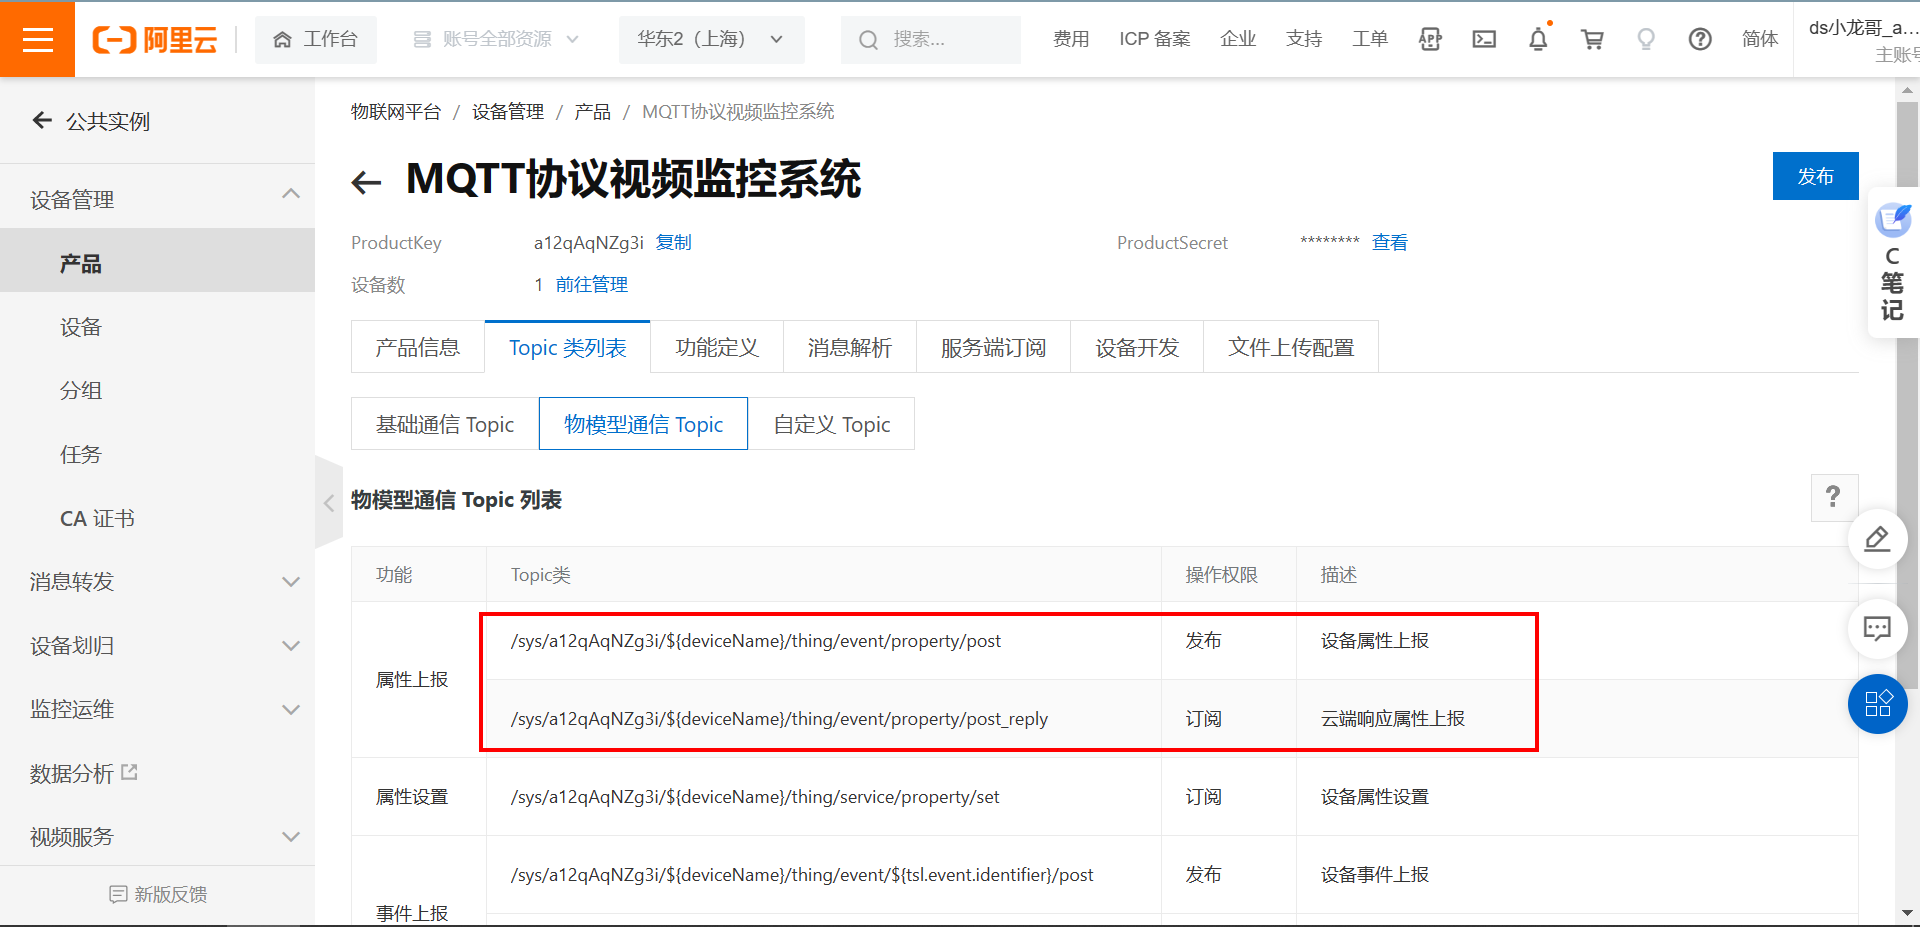Click the topic list help question-mark
Image resolution: width=1920 pixels, height=927 pixels.
1834,497
